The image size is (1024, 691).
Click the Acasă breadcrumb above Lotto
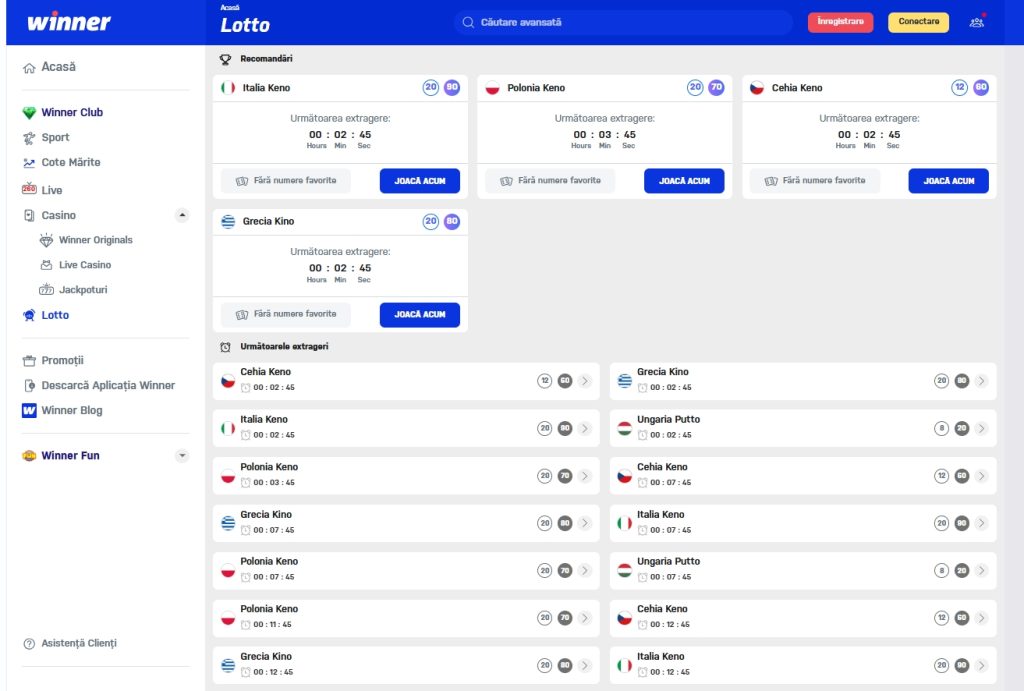point(230,7)
